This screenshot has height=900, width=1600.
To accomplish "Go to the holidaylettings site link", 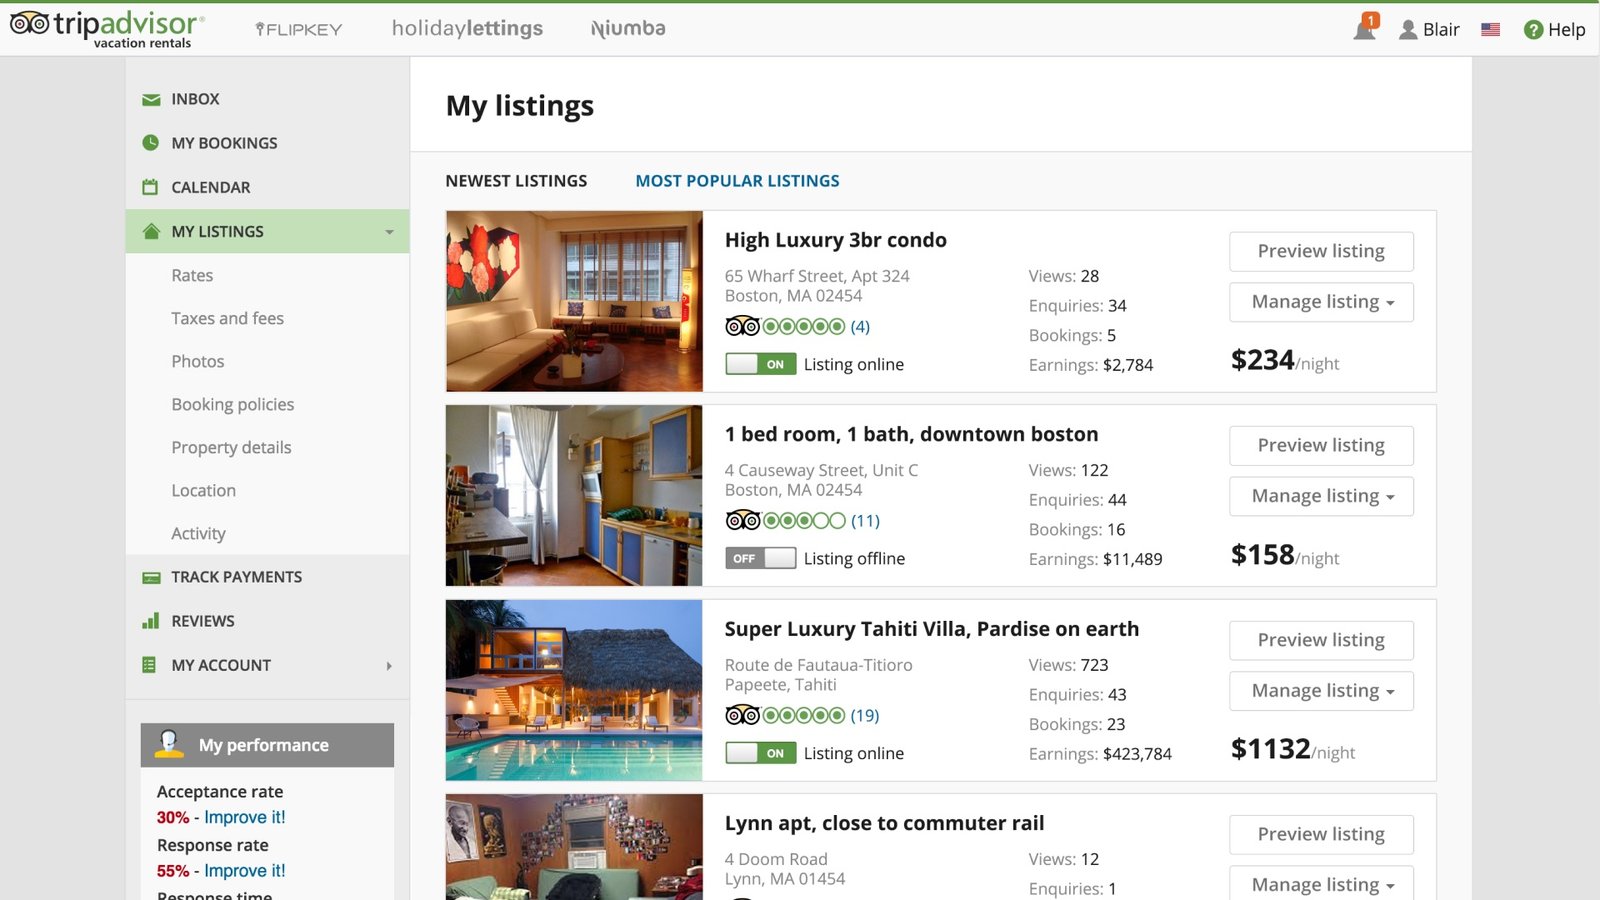I will click(467, 28).
